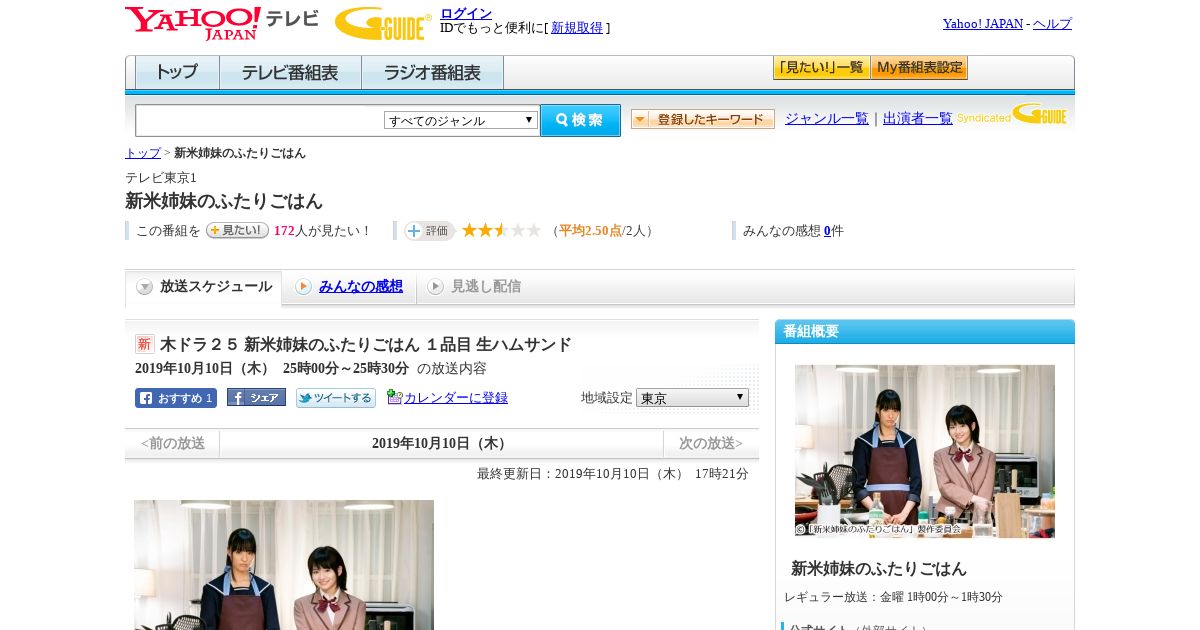Click the 見たい! add button
The image size is (1200, 630).
pyautogui.click(x=237, y=230)
